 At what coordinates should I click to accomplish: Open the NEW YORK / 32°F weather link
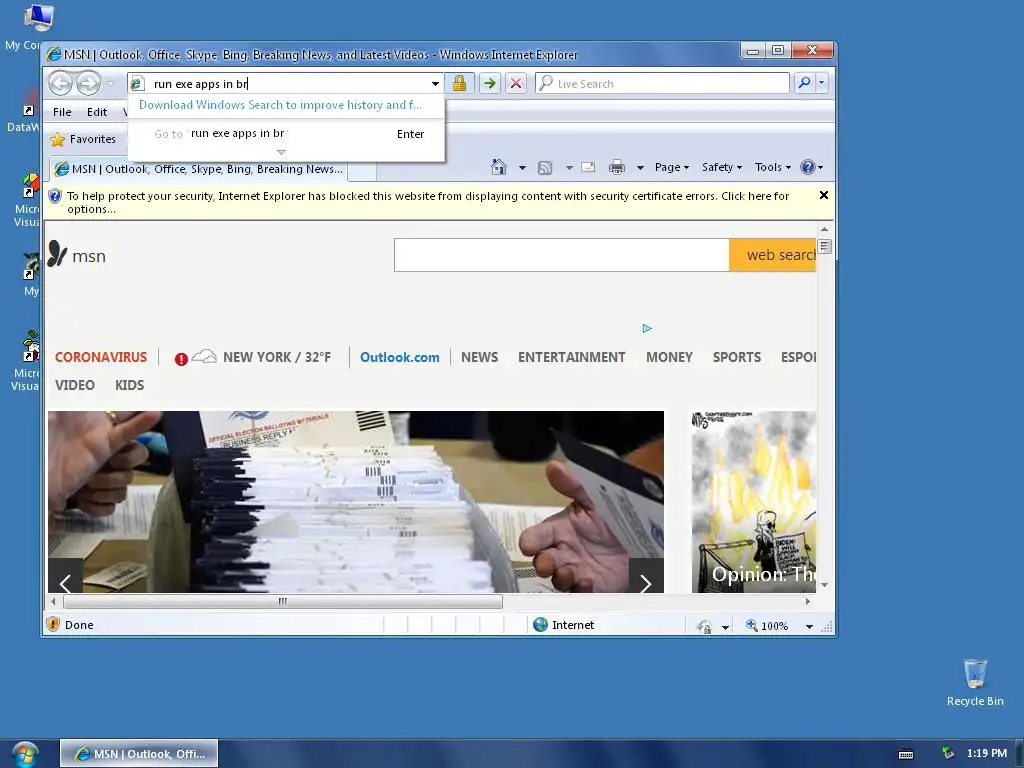pos(277,357)
